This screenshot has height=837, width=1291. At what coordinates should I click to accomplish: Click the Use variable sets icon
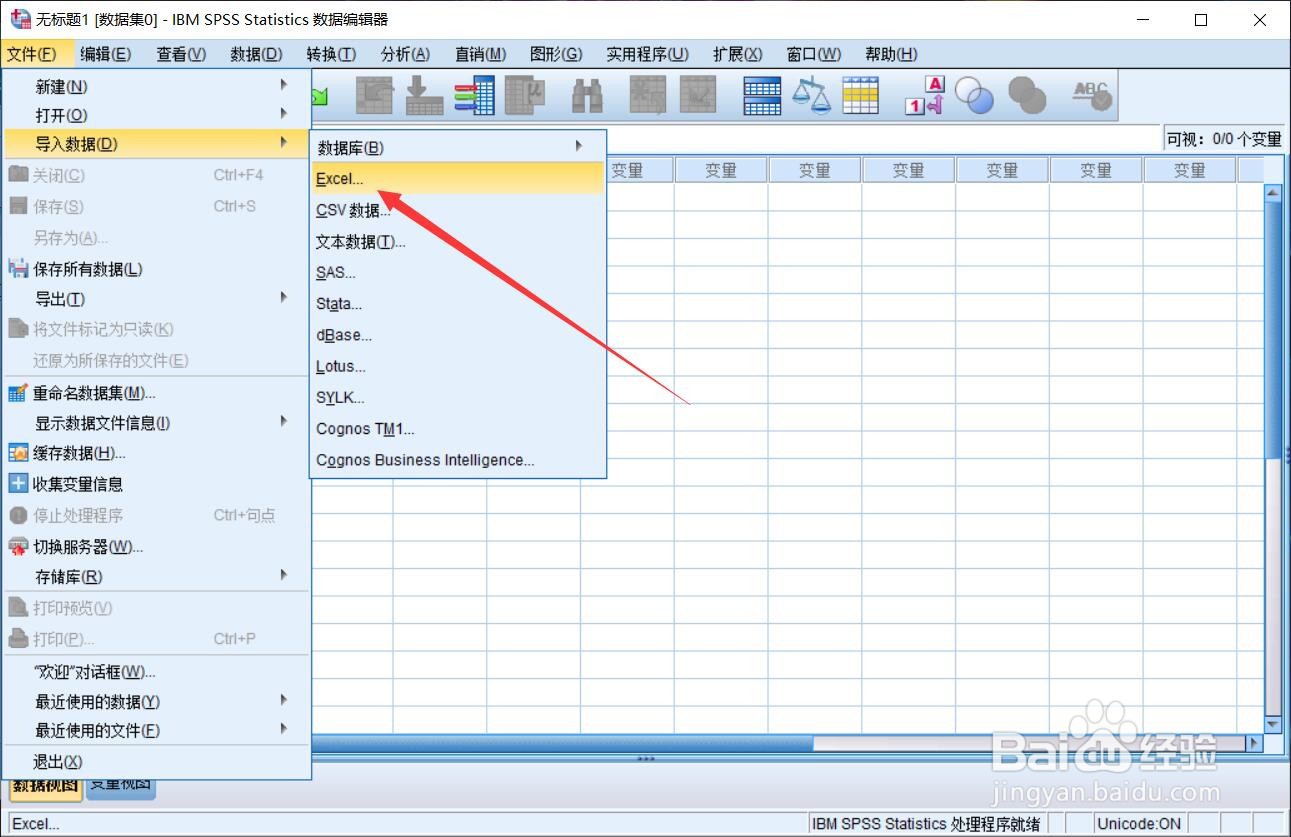[x=974, y=96]
